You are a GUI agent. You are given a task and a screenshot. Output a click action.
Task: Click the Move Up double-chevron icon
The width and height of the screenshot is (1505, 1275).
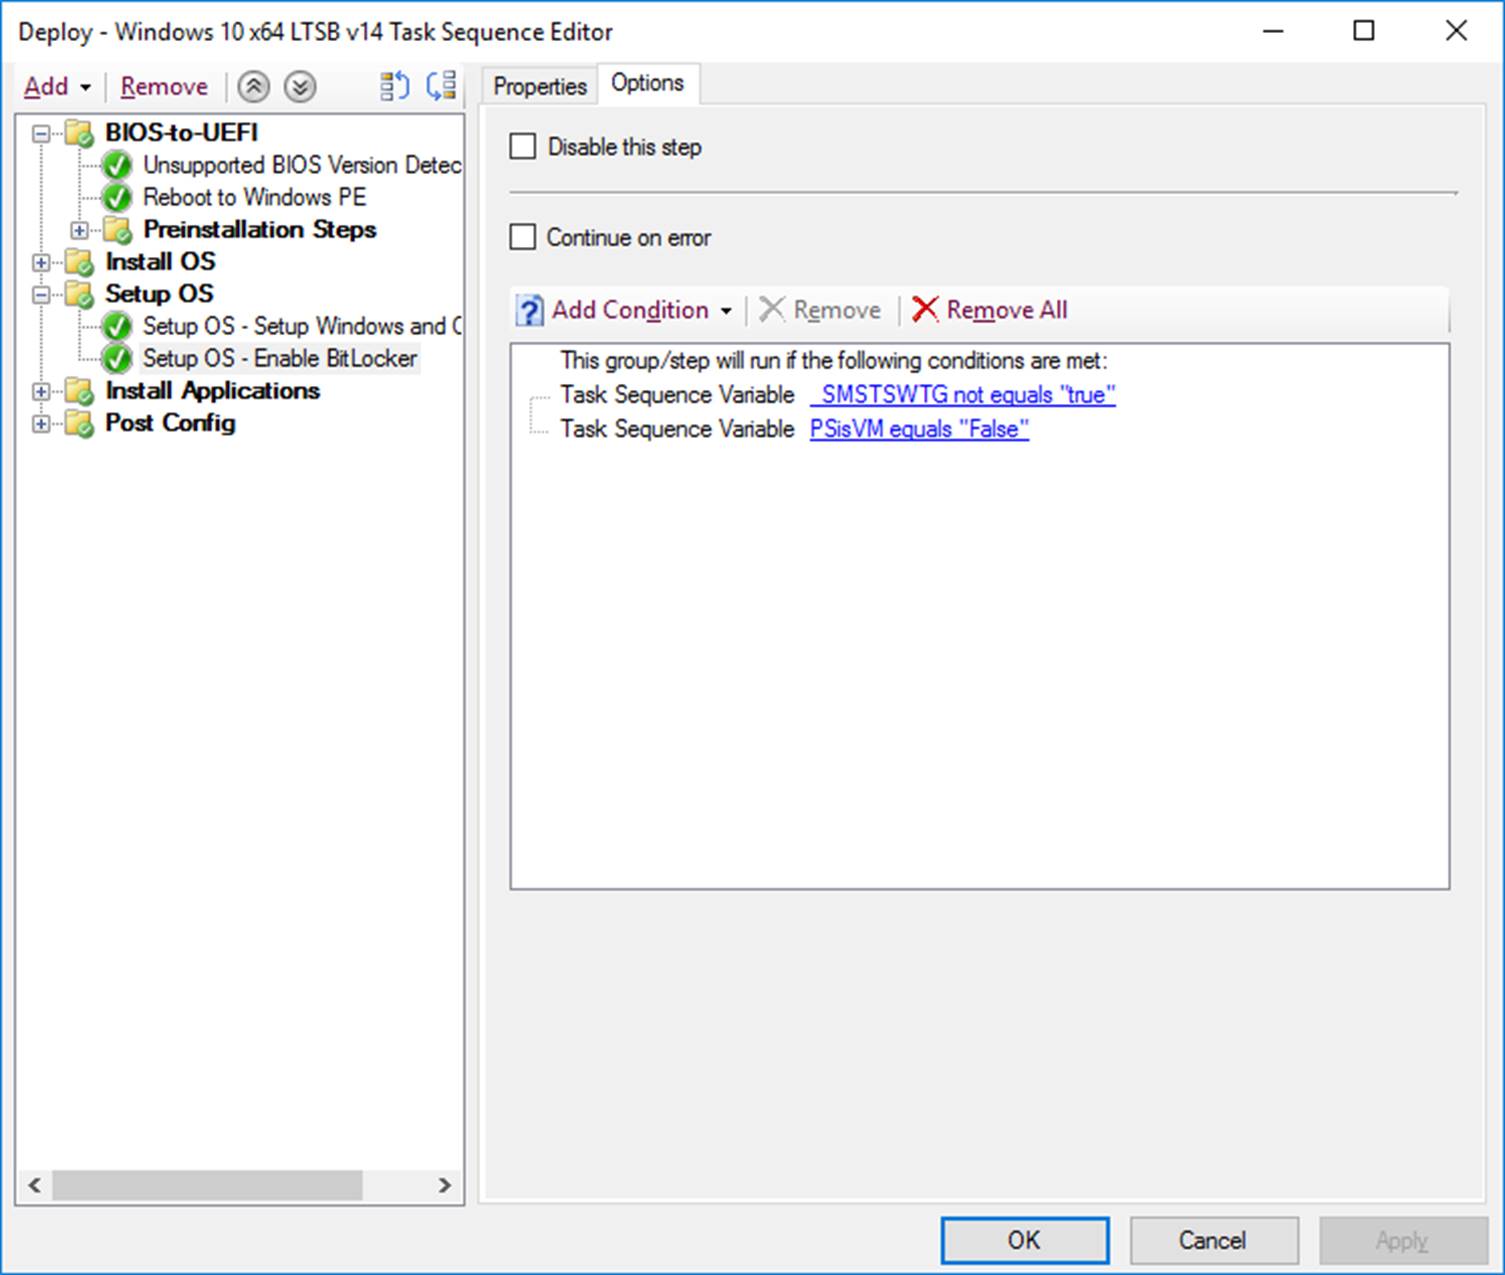254,87
